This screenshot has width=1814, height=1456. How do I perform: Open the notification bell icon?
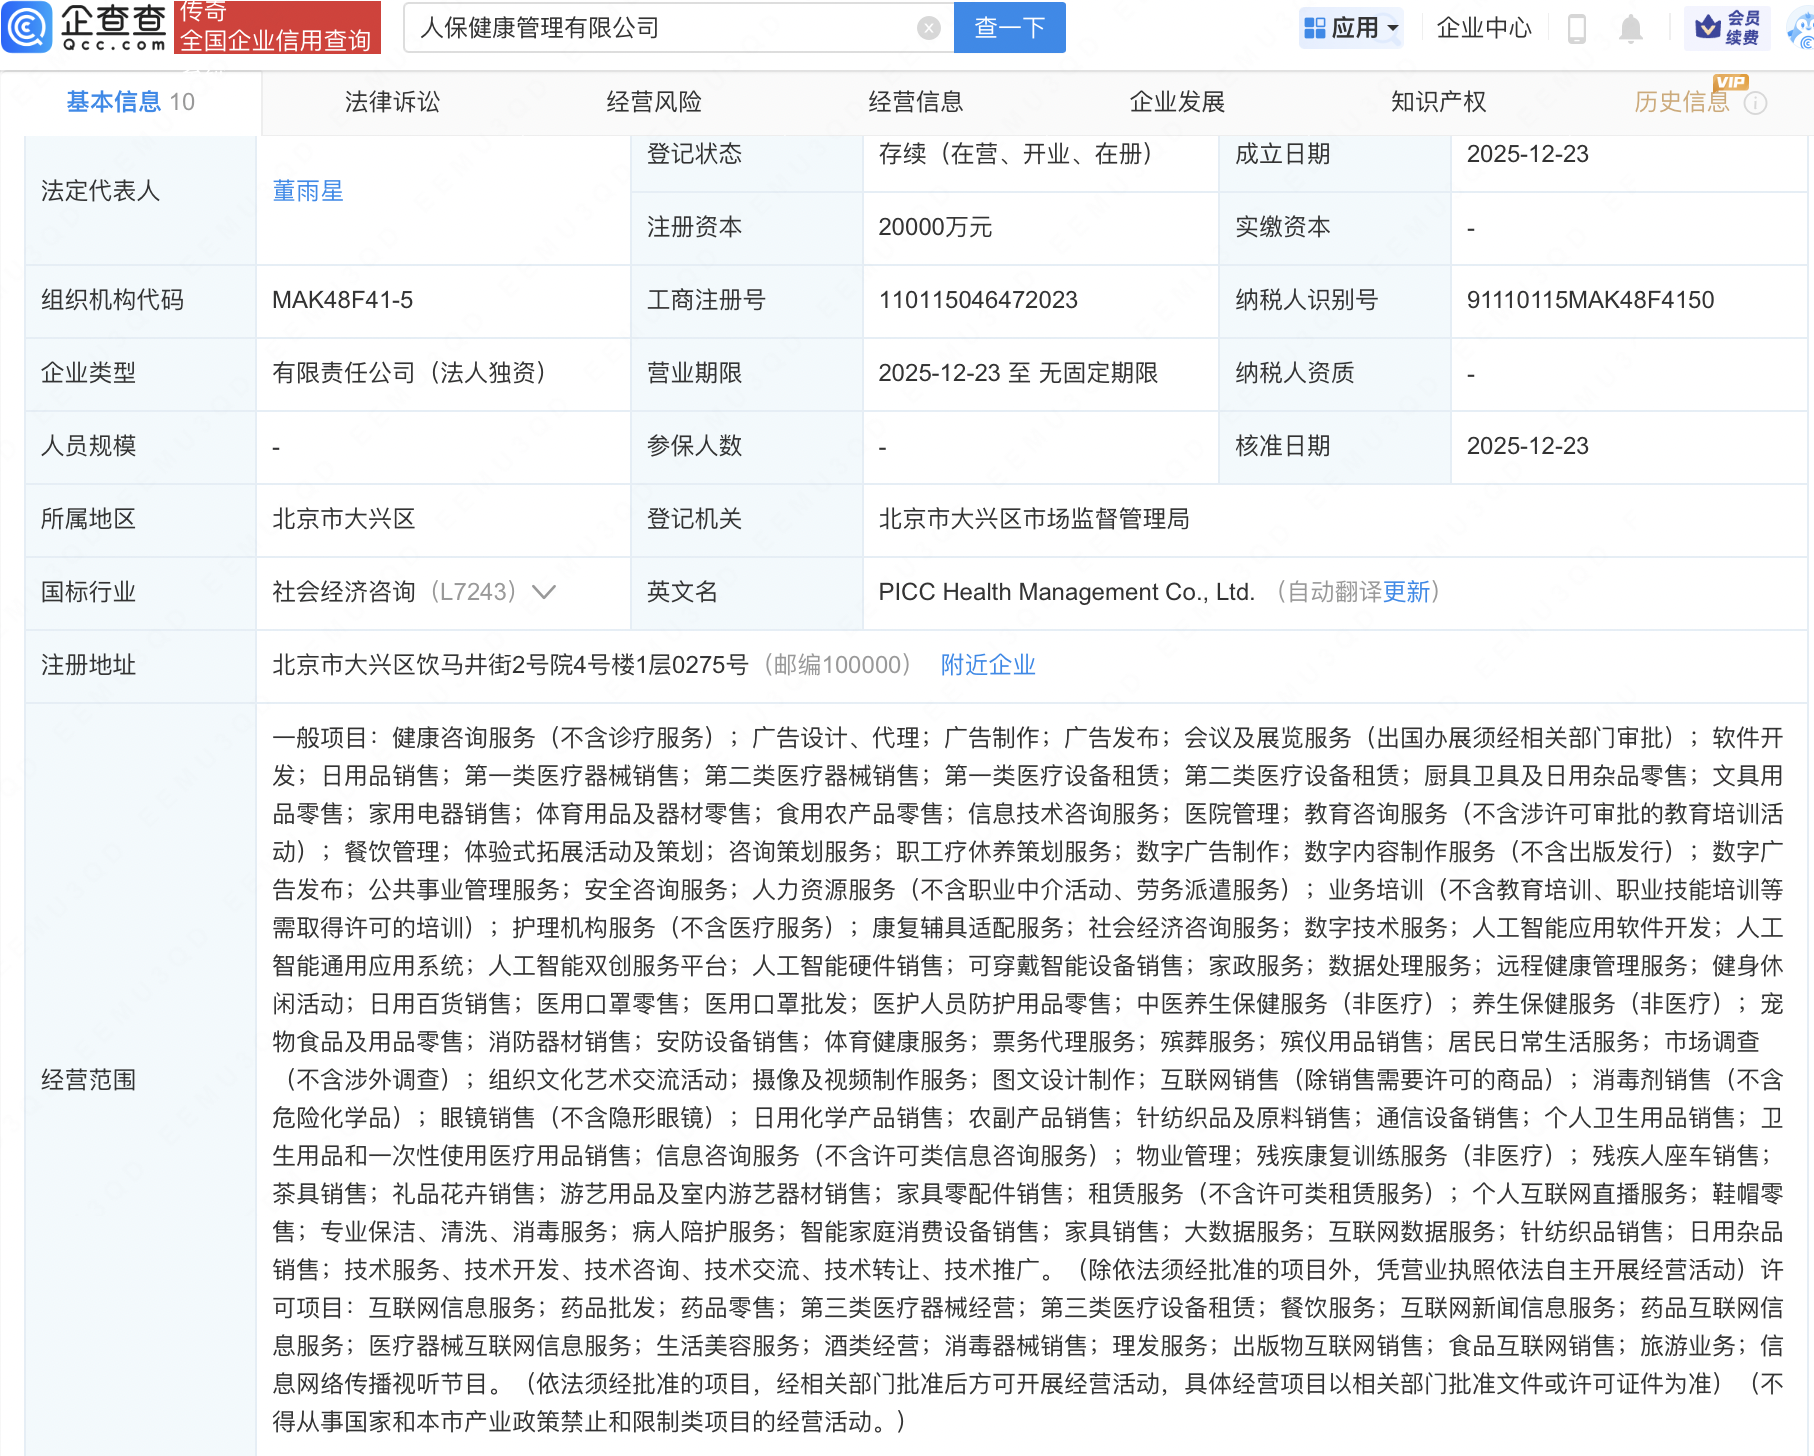[x=1630, y=27]
